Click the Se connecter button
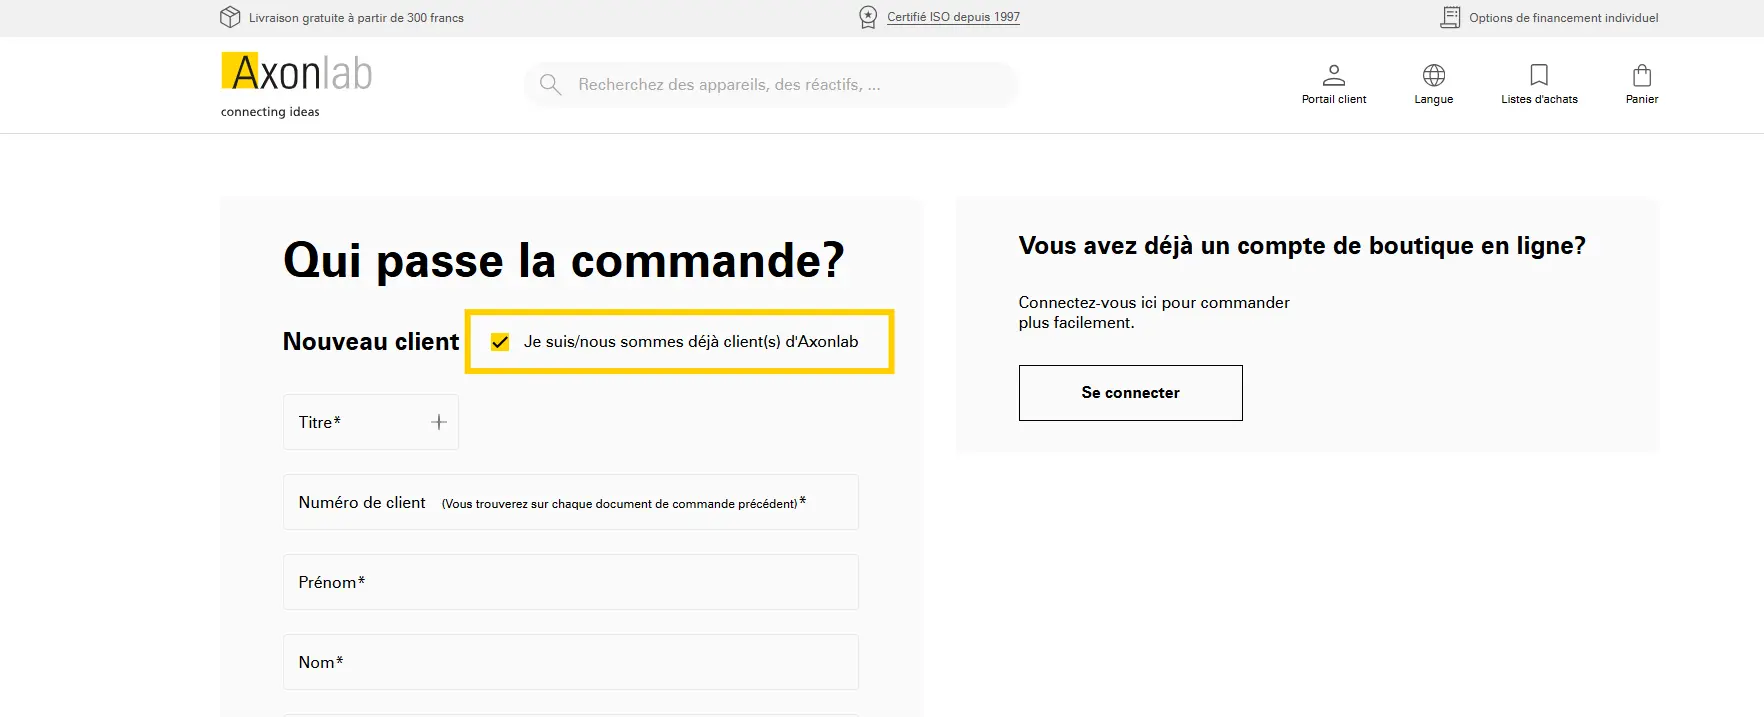 (x=1130, y=393)
